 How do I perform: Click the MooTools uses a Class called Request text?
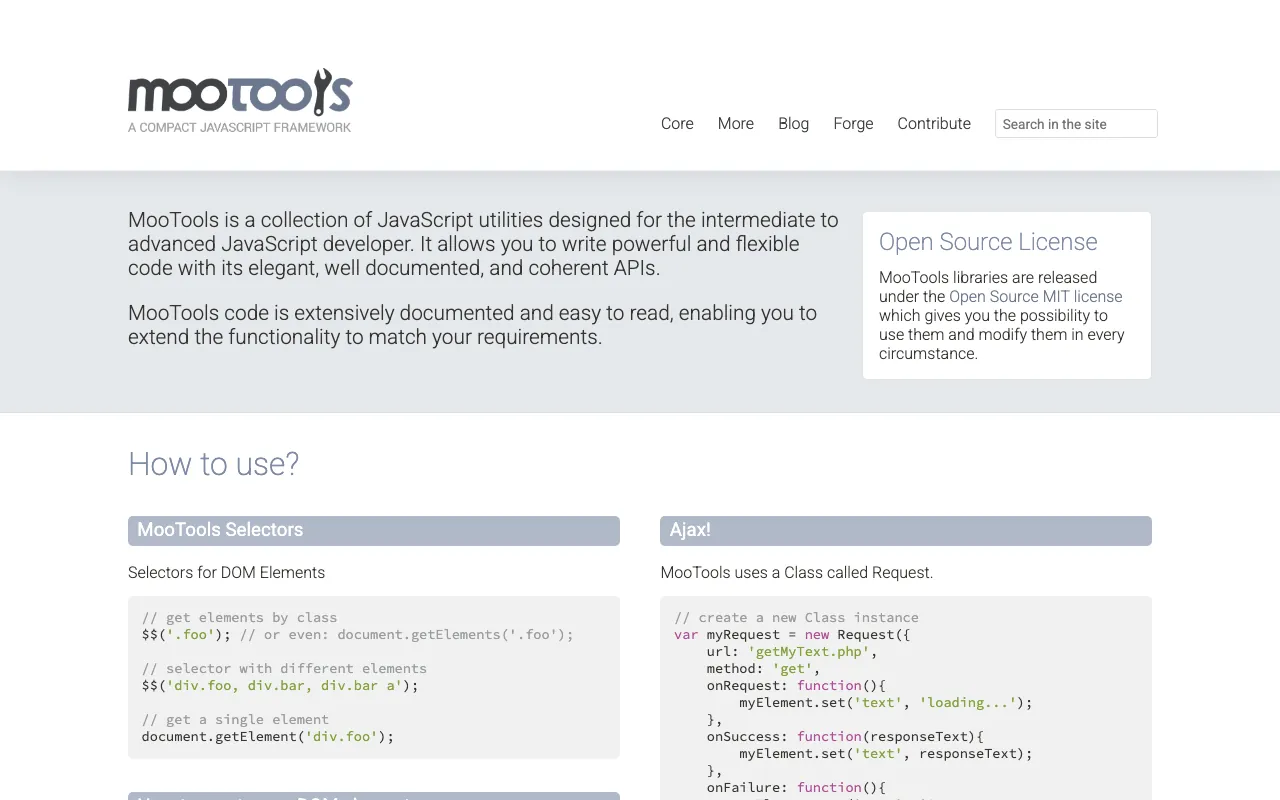coord(797,573)
